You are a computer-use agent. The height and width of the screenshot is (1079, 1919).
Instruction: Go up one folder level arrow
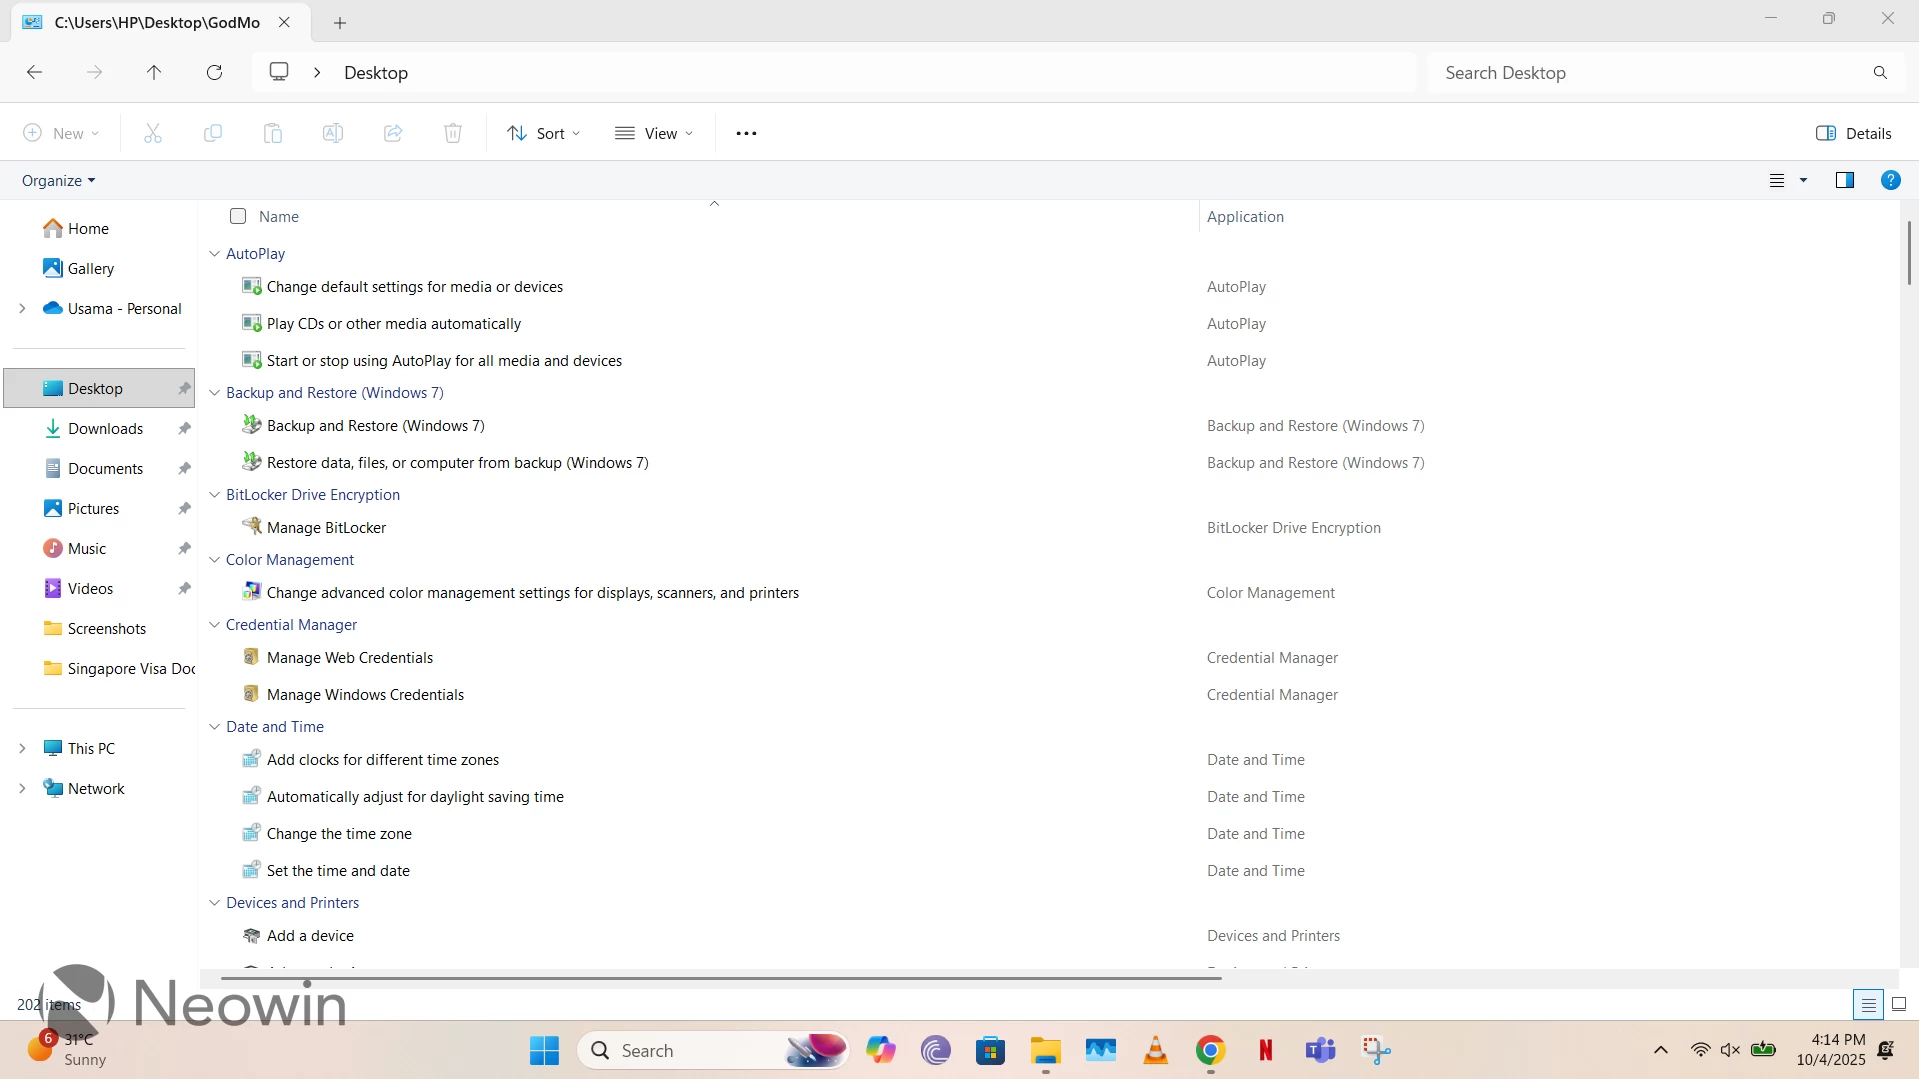click(x=154, y=72)
